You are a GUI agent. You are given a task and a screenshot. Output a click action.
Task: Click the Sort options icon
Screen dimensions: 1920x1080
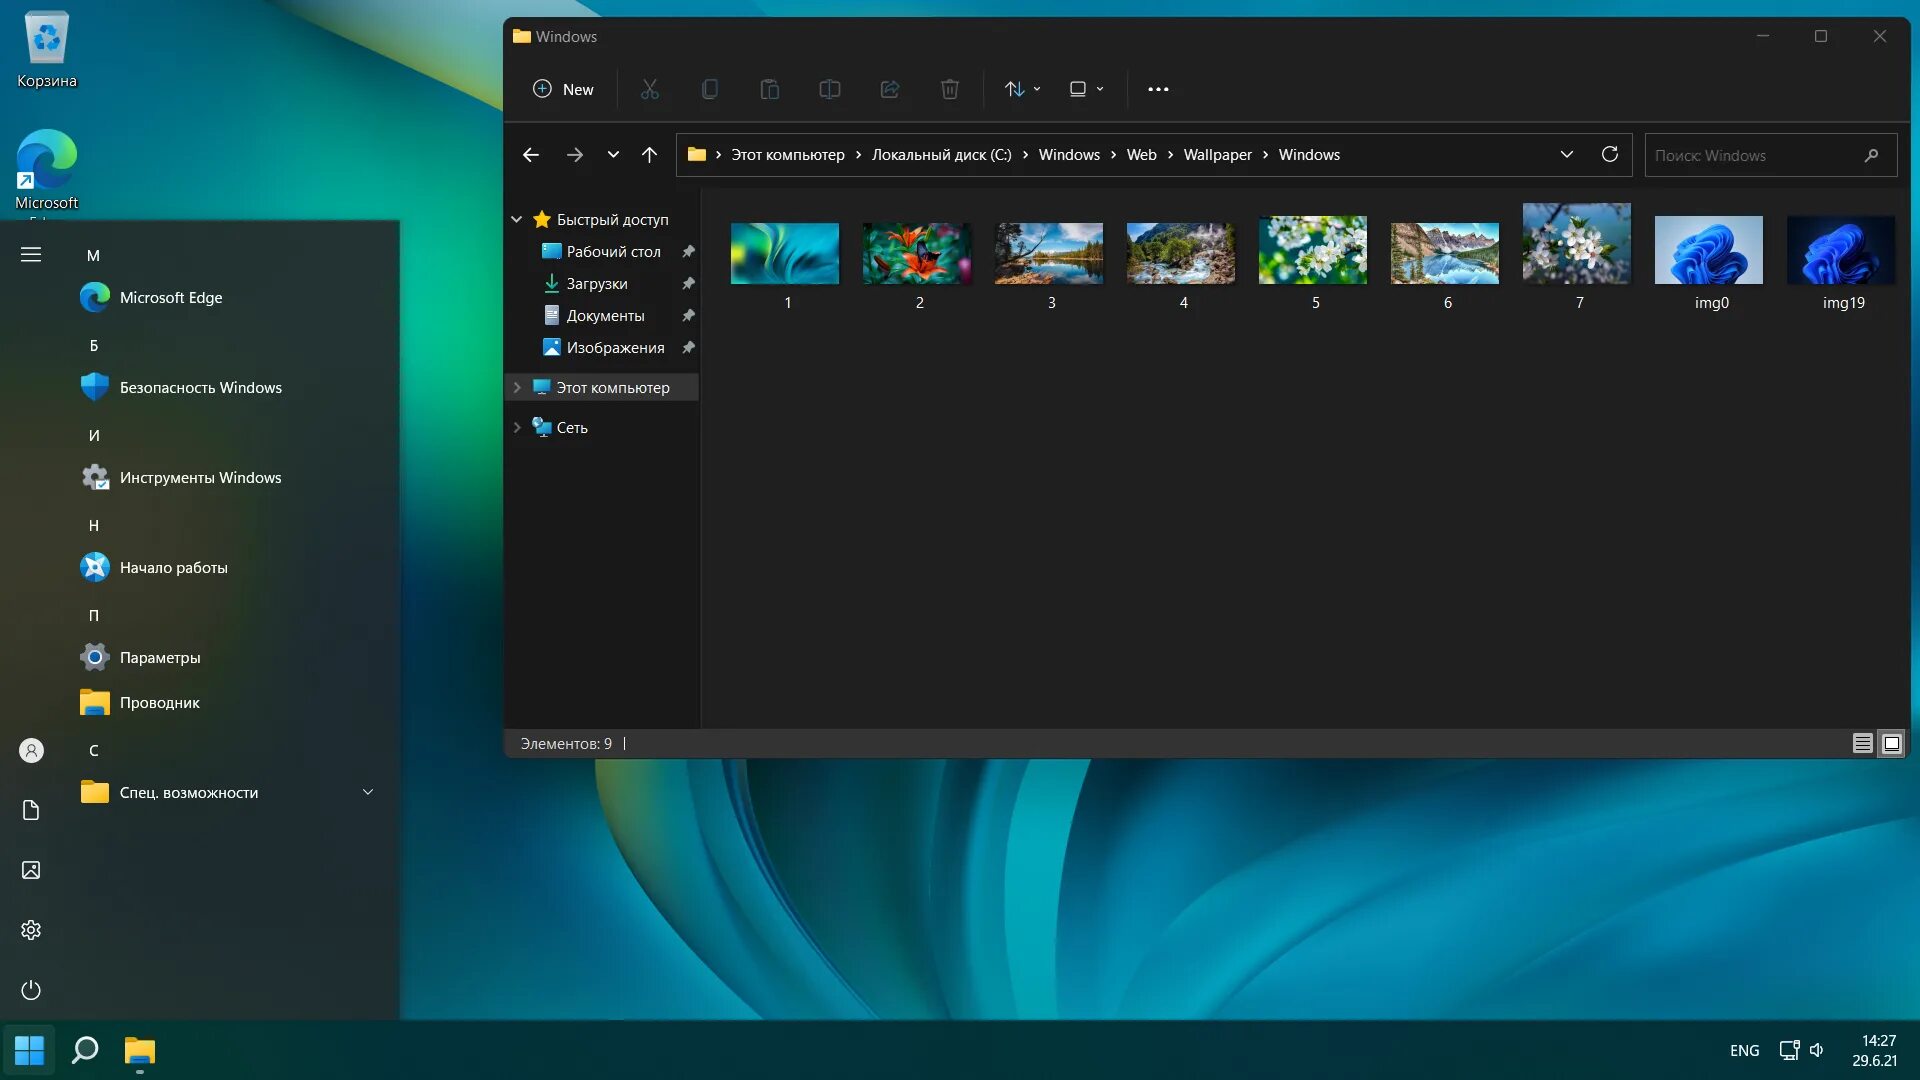[1022, 88]
